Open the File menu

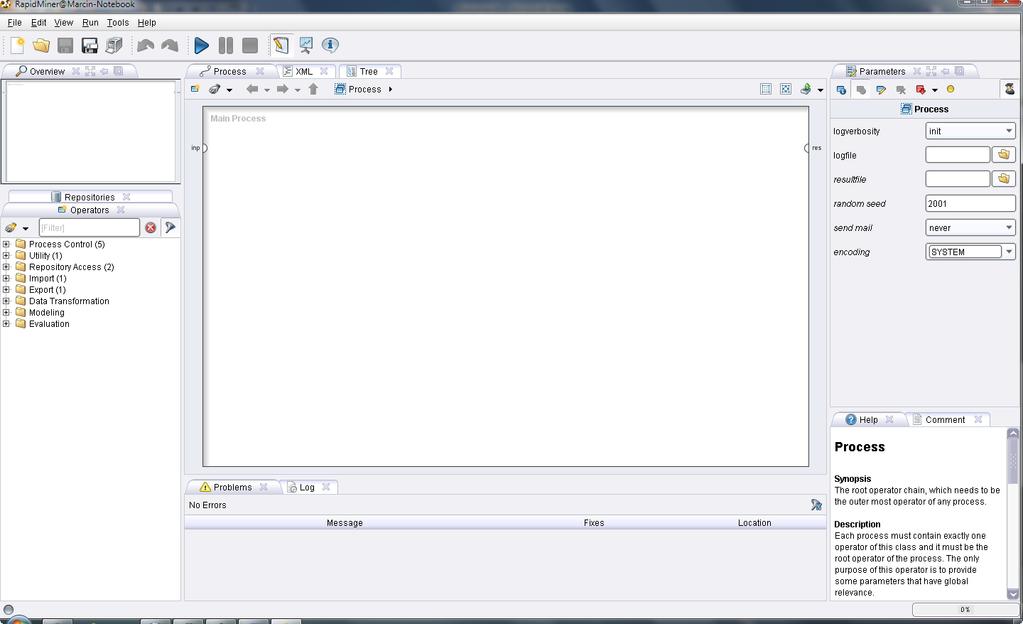pyautogui.click(x=14, y=22)
